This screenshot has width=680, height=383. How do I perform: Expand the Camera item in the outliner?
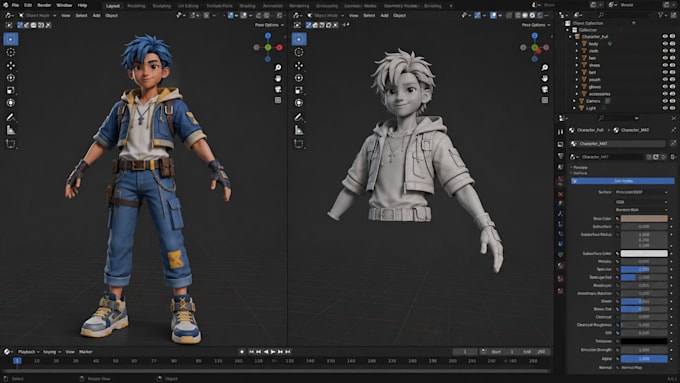point(574,101)
